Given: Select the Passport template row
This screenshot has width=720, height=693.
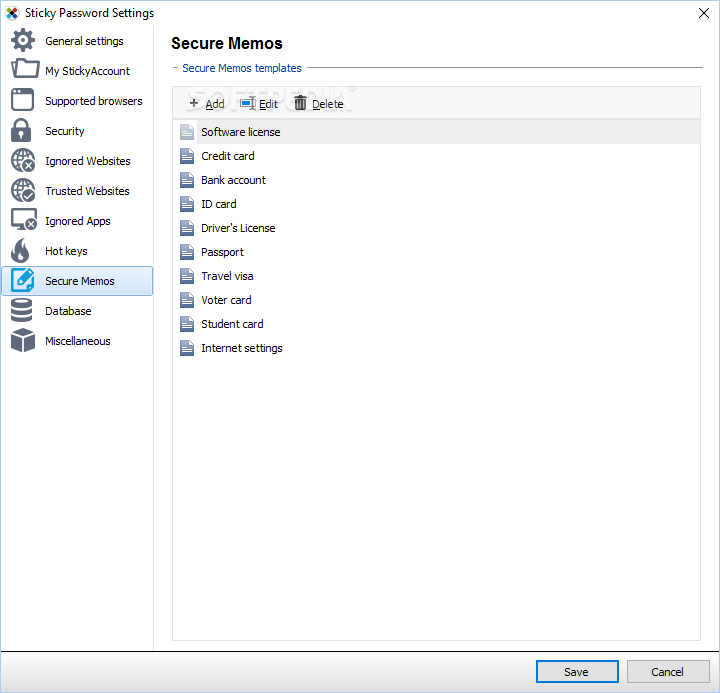Looking at the screenshot, I should [x=437, y=252].
